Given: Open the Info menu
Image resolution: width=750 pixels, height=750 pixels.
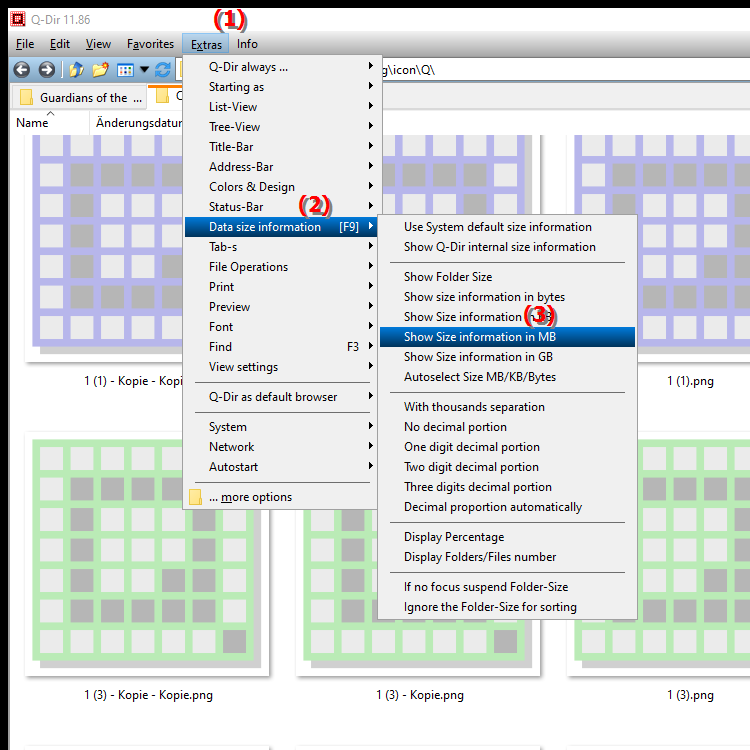Looking at the screenshot, I should [247, 44].
